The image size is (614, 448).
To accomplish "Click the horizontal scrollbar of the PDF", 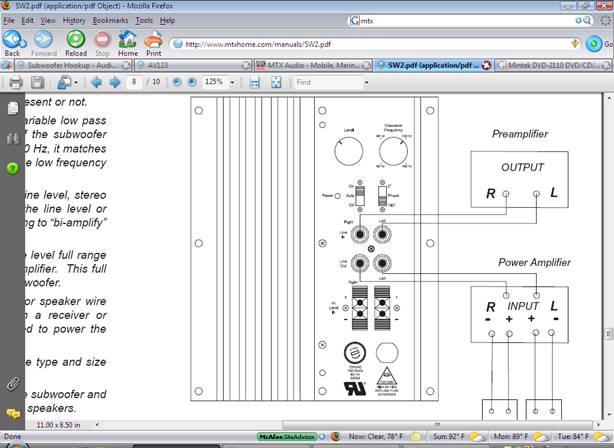I will point(438,425).
